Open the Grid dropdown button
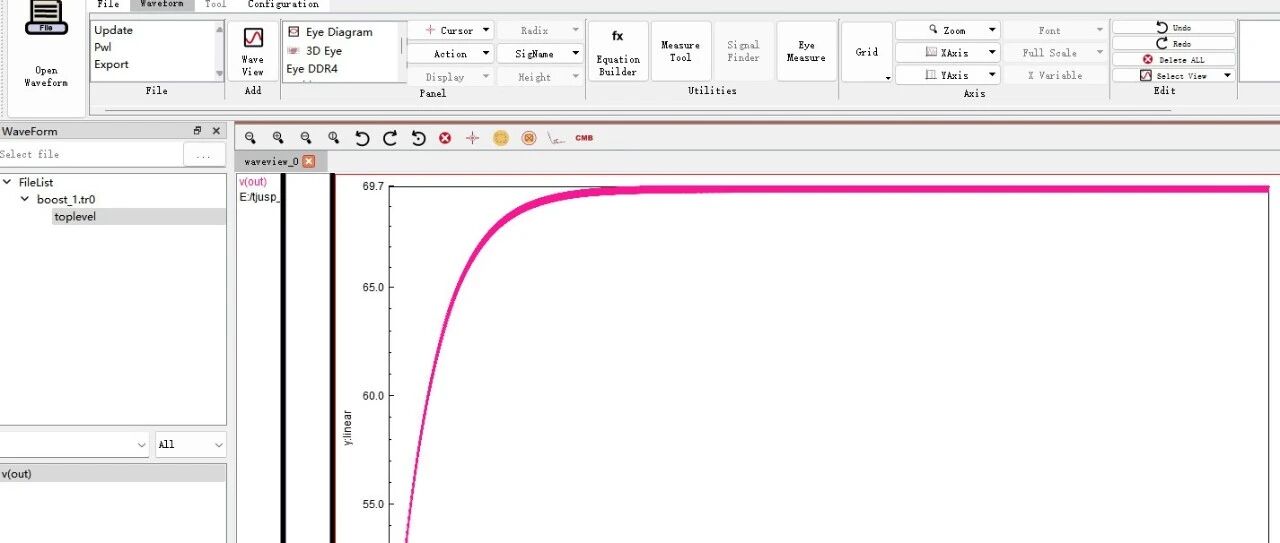The image size is (1280, 543). [x=867, y=53]
